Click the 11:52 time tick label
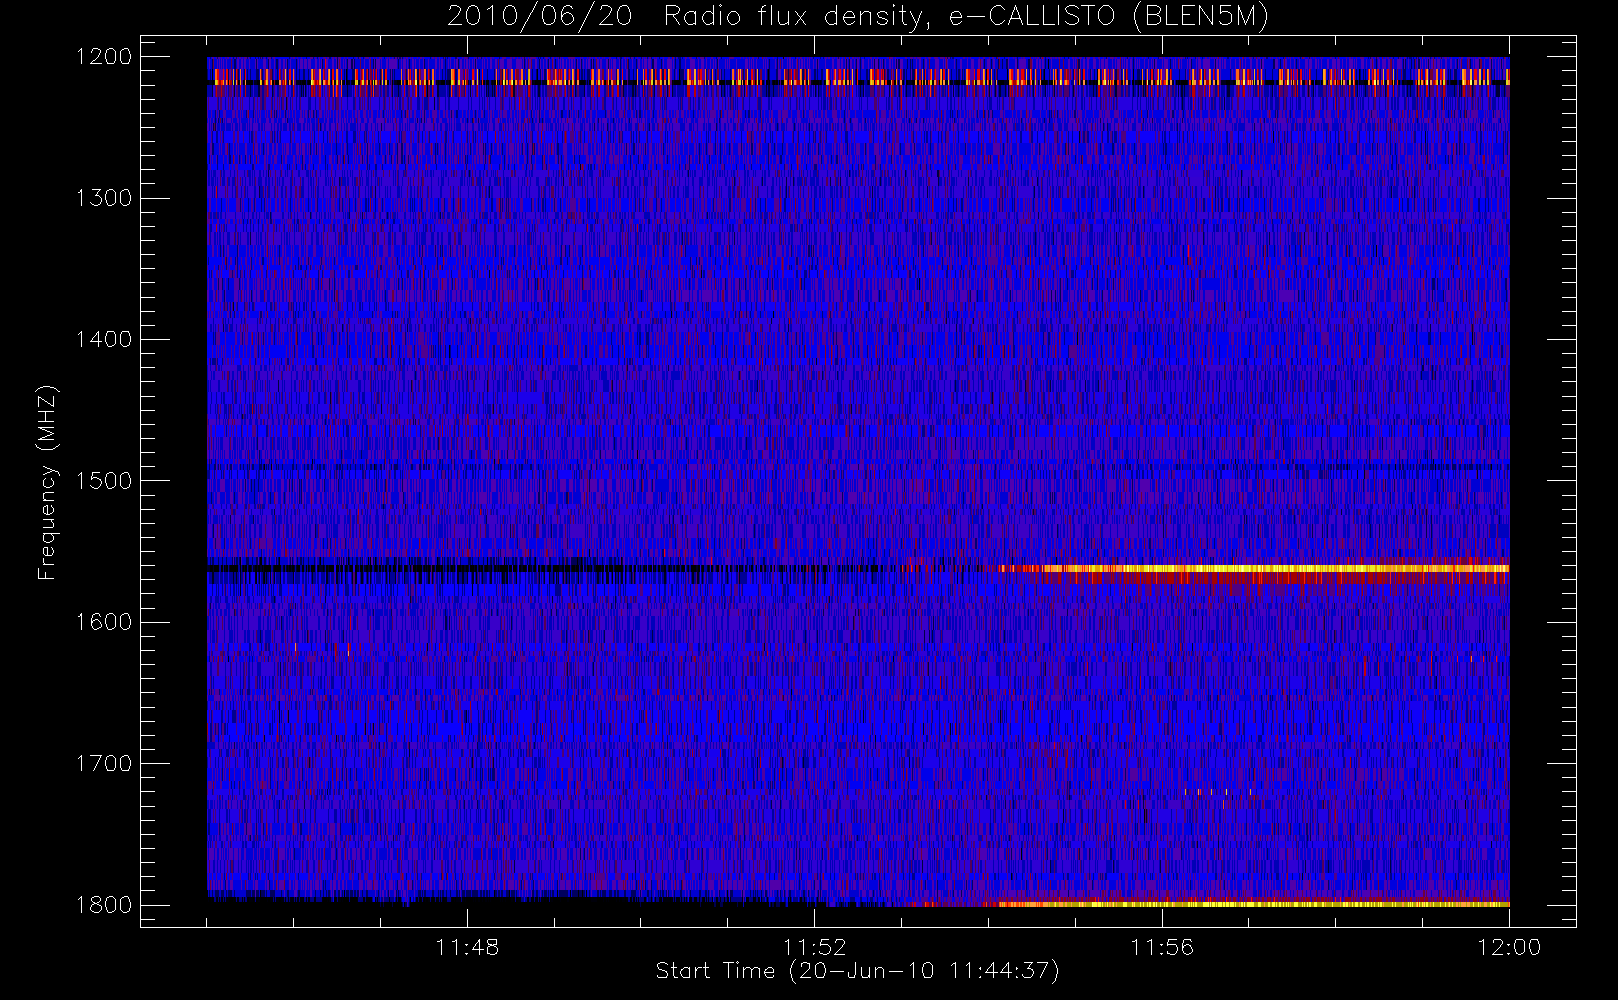Image resolution: width=1618 pixels, height=1000 pixels. click(x=814, y=947)
